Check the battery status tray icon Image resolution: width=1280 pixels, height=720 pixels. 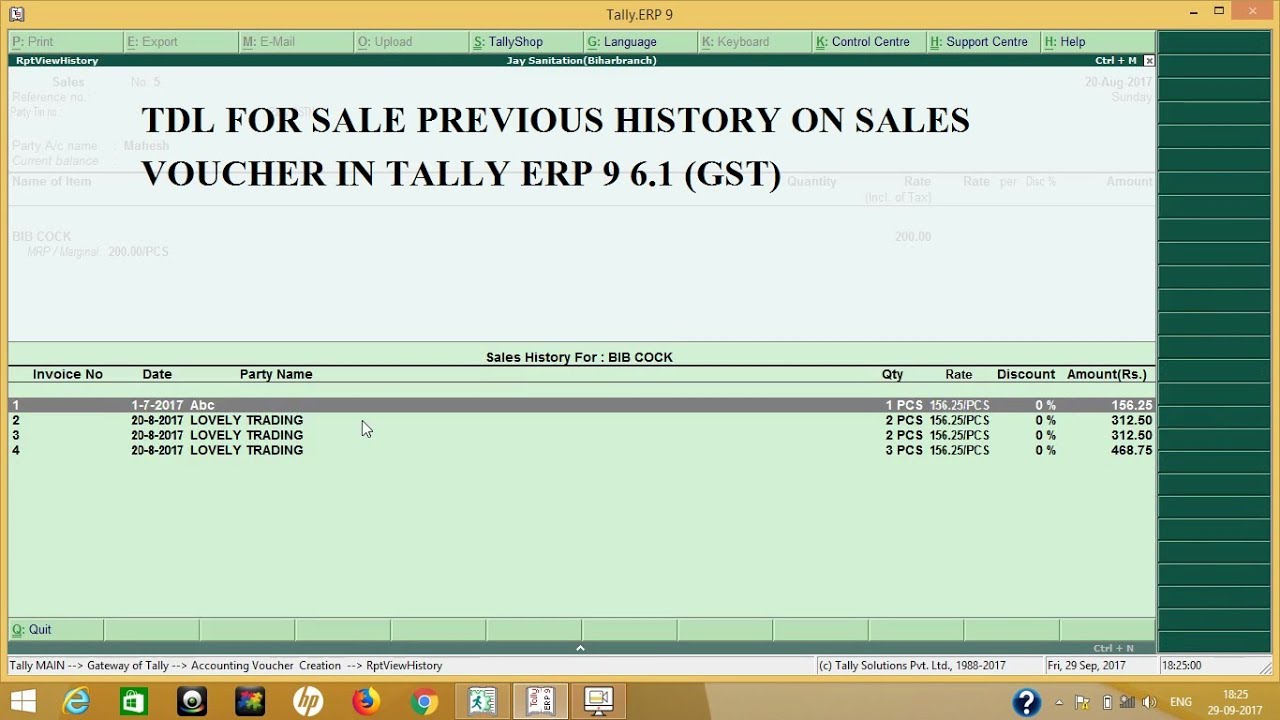[x=1107, y=702]
